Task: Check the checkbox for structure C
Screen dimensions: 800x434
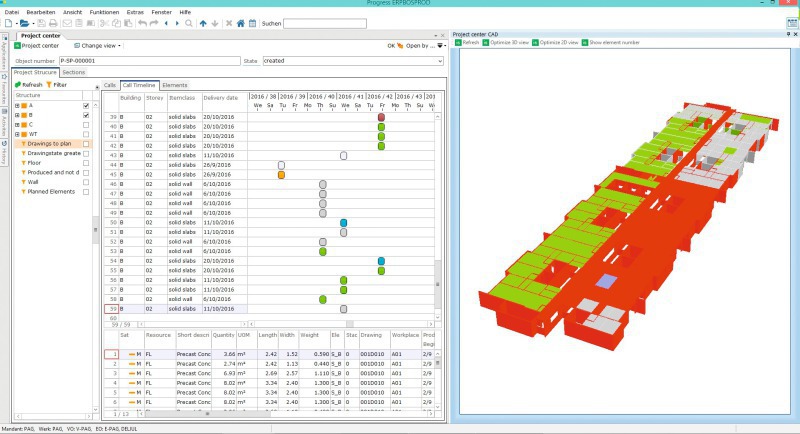Action: [86, 125]
